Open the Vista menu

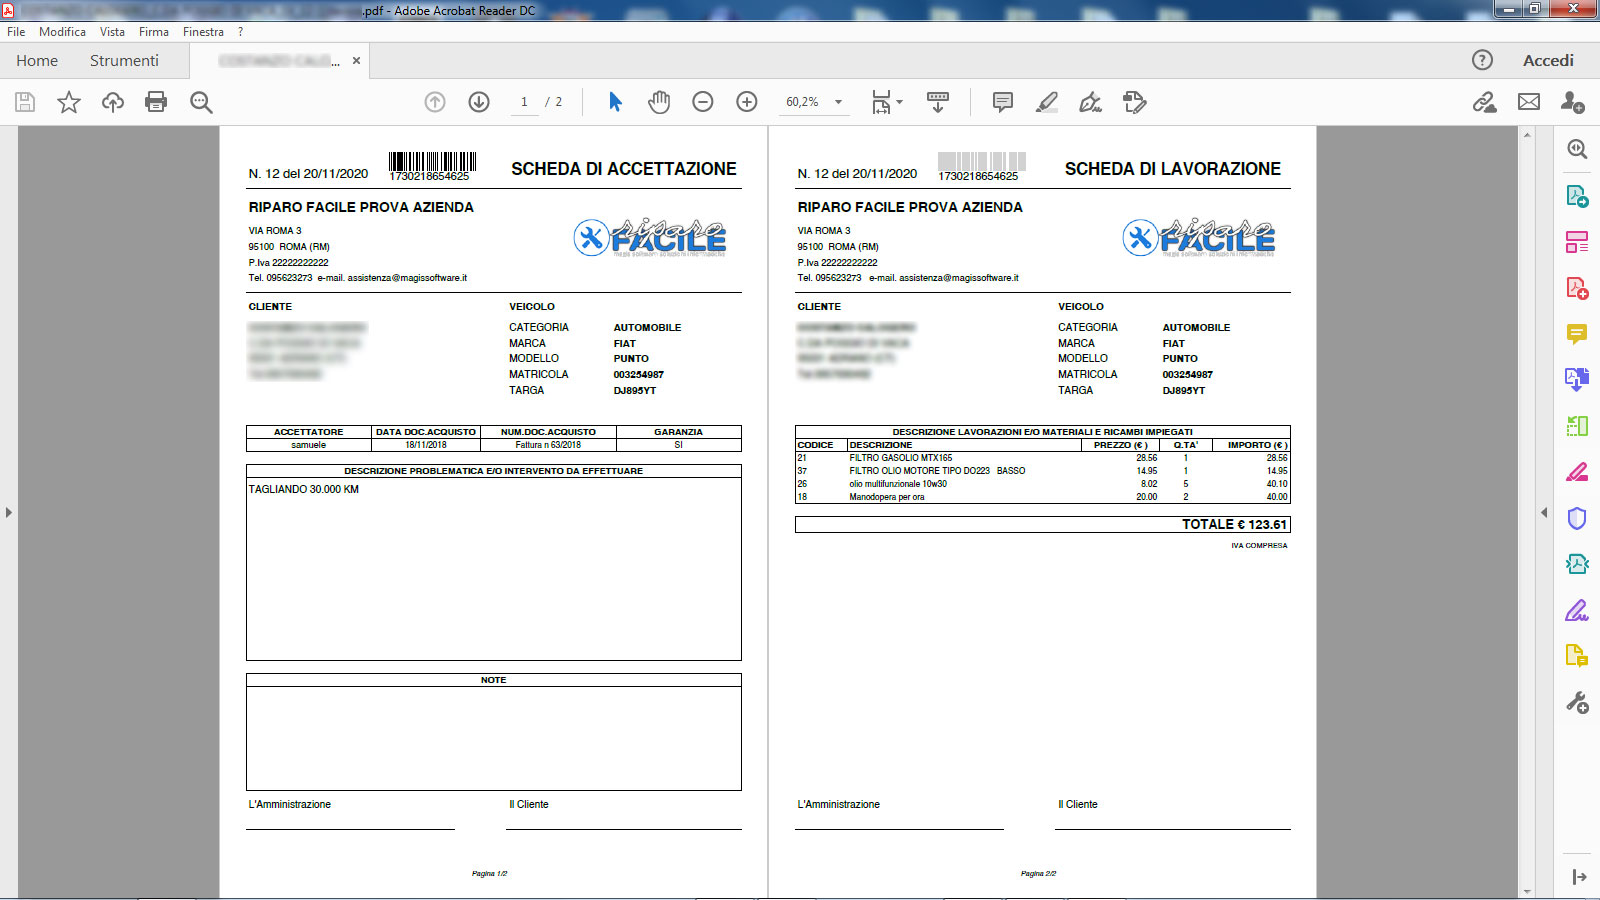(x=112, y=32)
